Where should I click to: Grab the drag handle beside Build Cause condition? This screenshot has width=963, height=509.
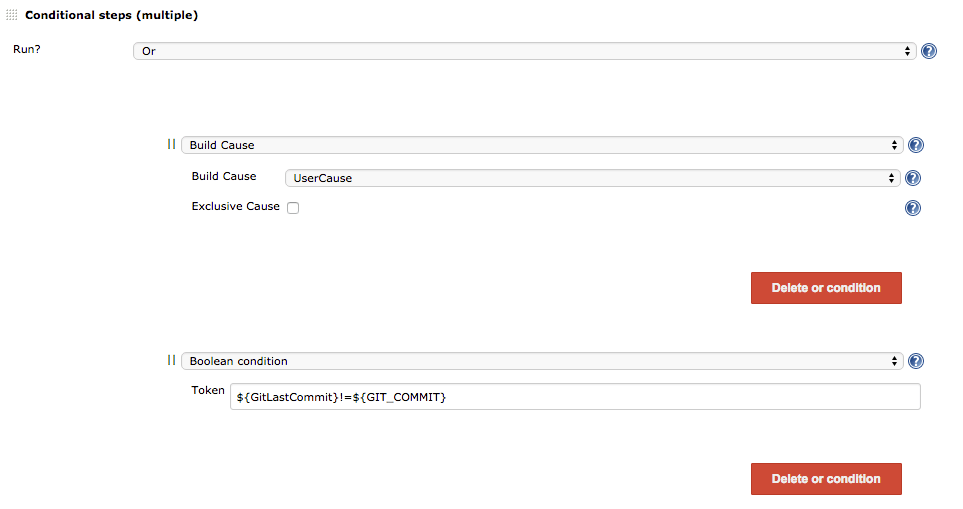pyautogui.click(x=171, y=144)
